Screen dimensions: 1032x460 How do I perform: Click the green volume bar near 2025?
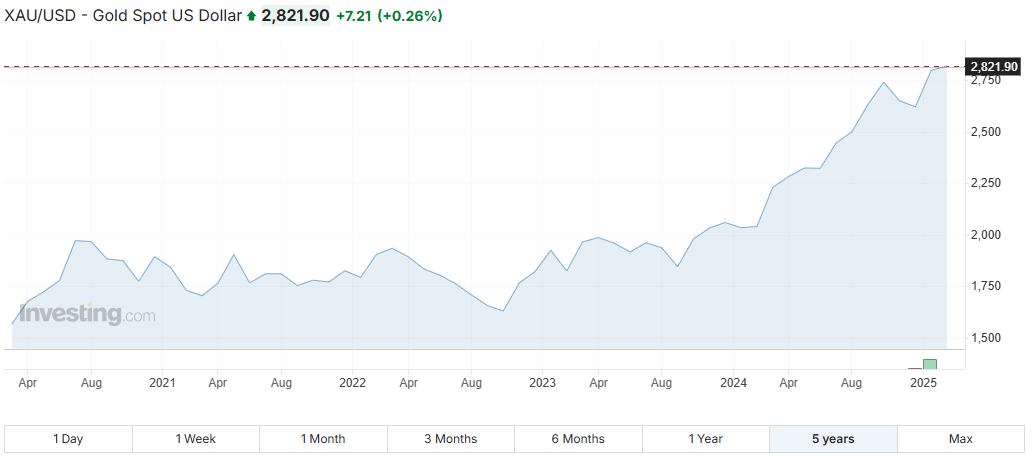[x=930, y=364]
